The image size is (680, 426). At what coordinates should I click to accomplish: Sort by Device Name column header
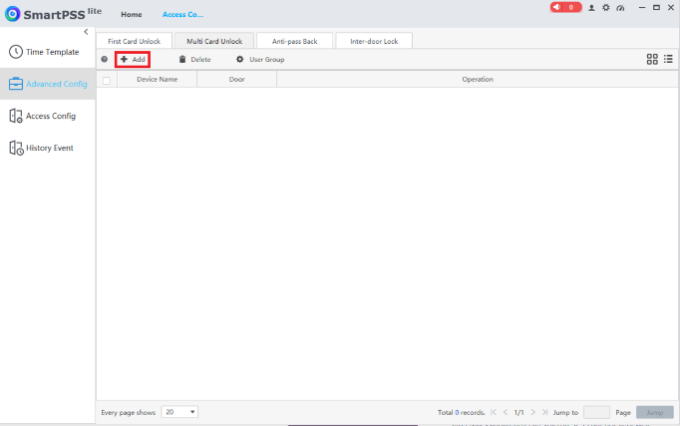coord(157,79)
